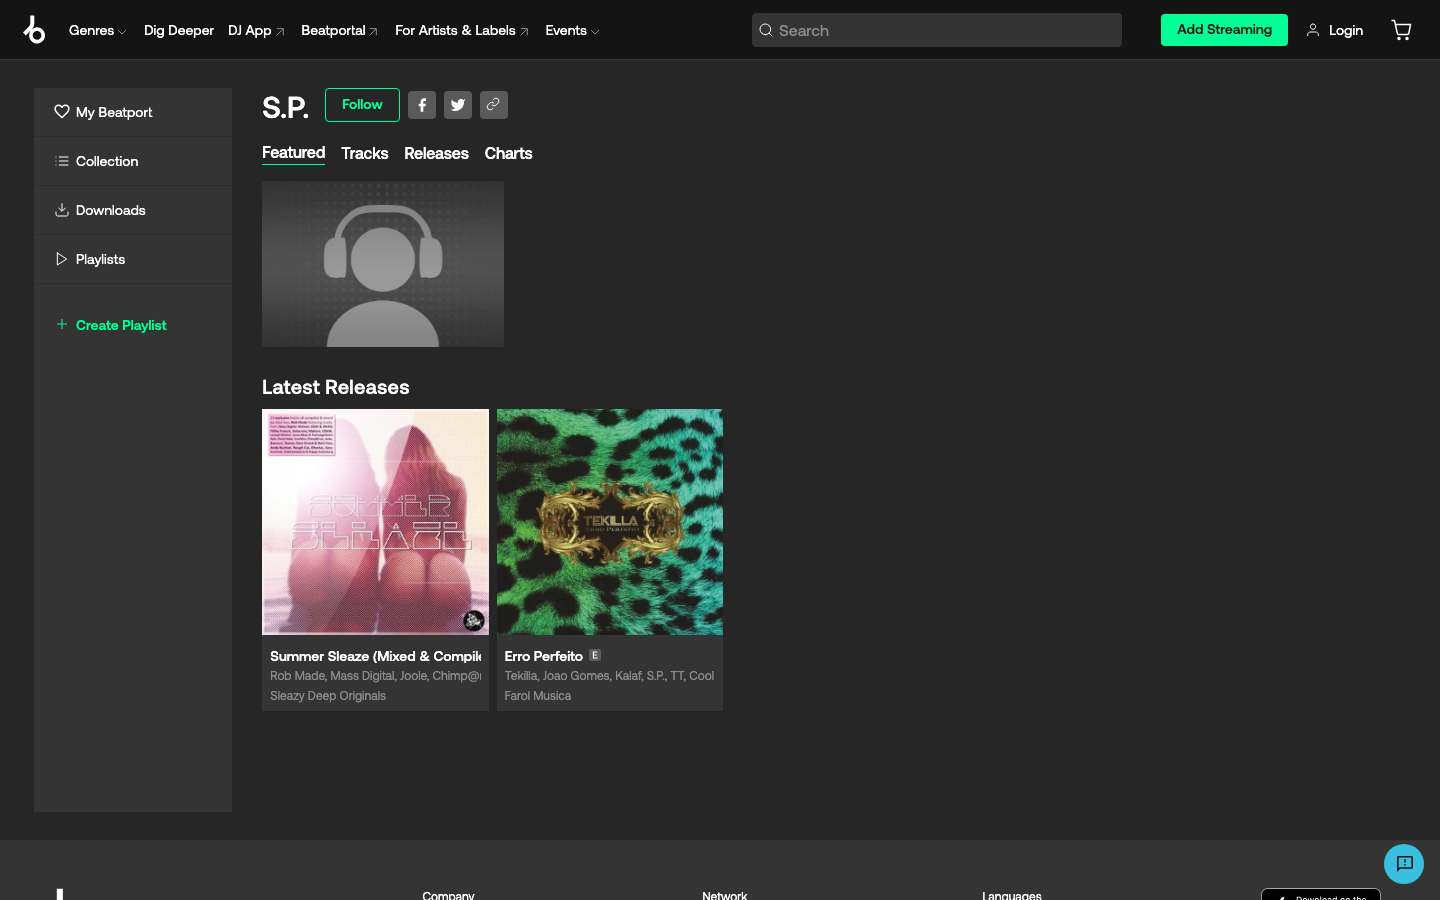Image resolution: width=1440 pixels, height=900 pixels.
Task: Expand the Genres dropdown
Action: [97, 30]
